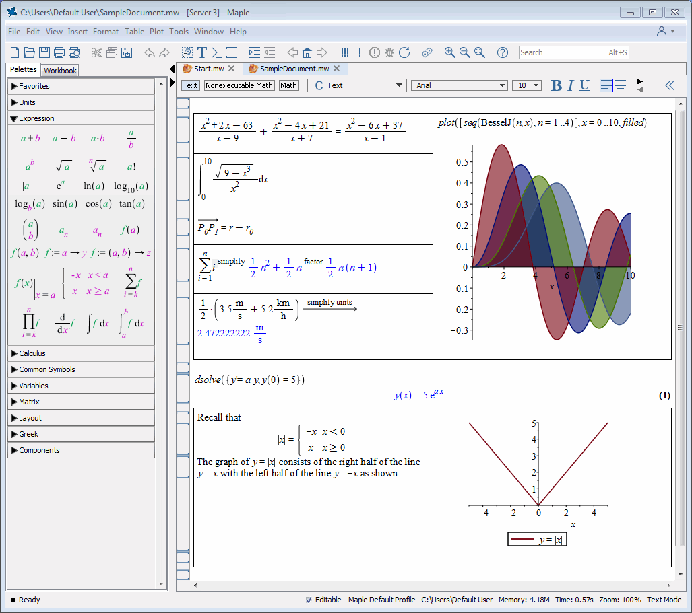Click the help question mark icon

coord(501,52)
